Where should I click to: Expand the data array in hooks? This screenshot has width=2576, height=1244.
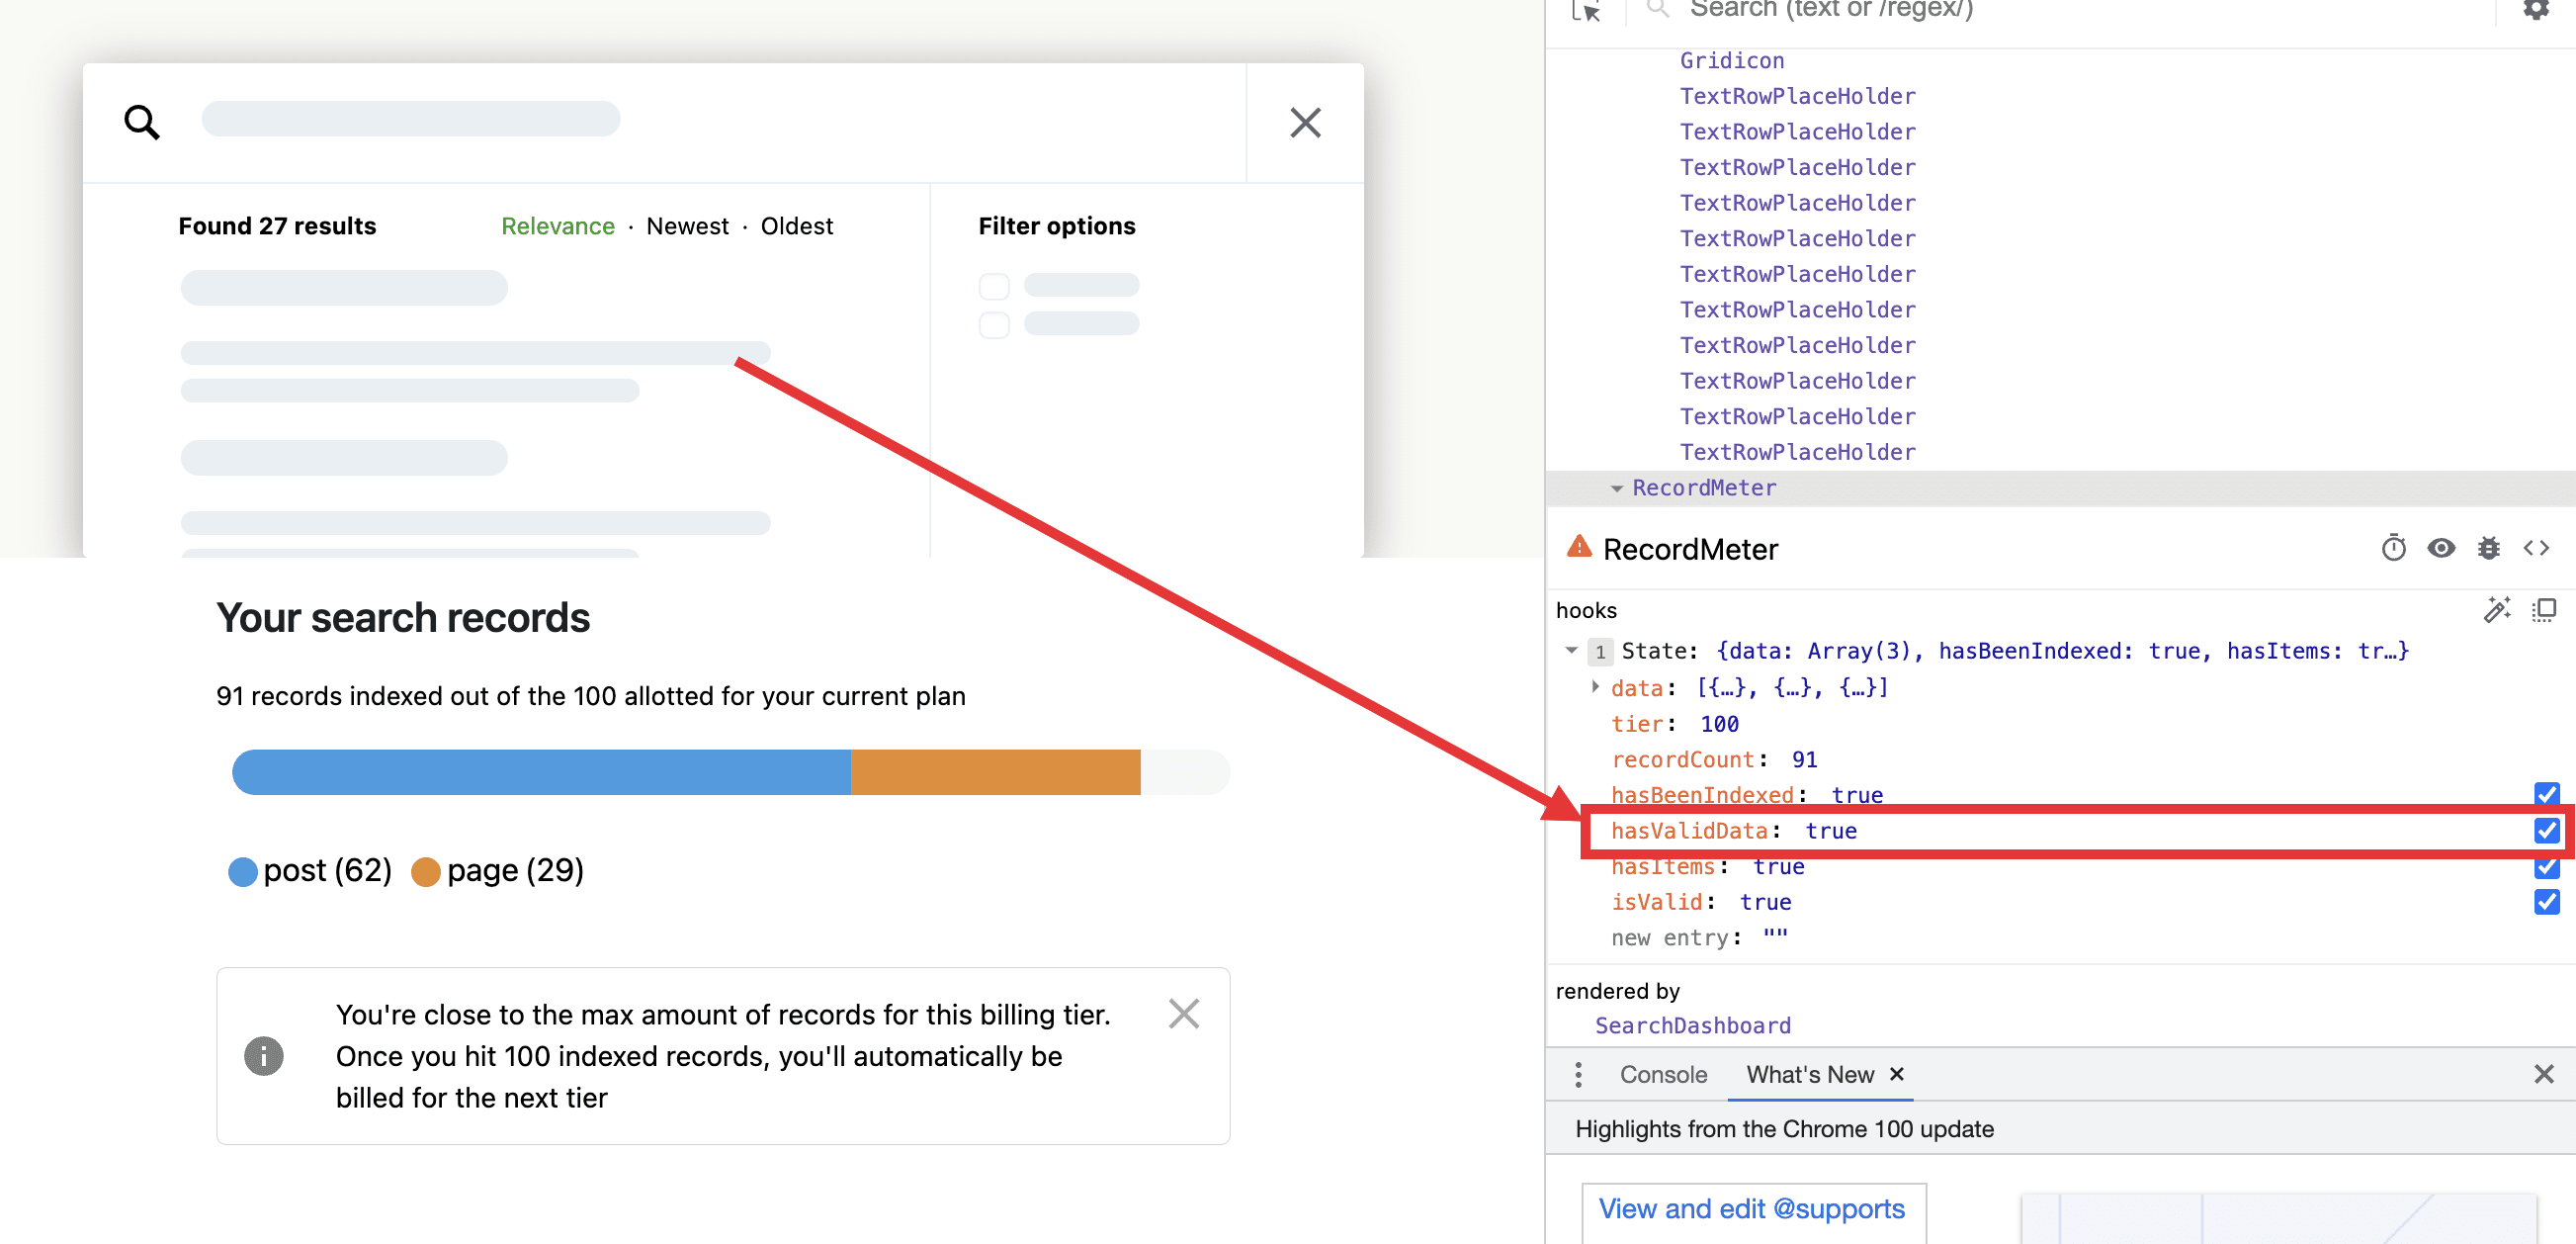1595,687
